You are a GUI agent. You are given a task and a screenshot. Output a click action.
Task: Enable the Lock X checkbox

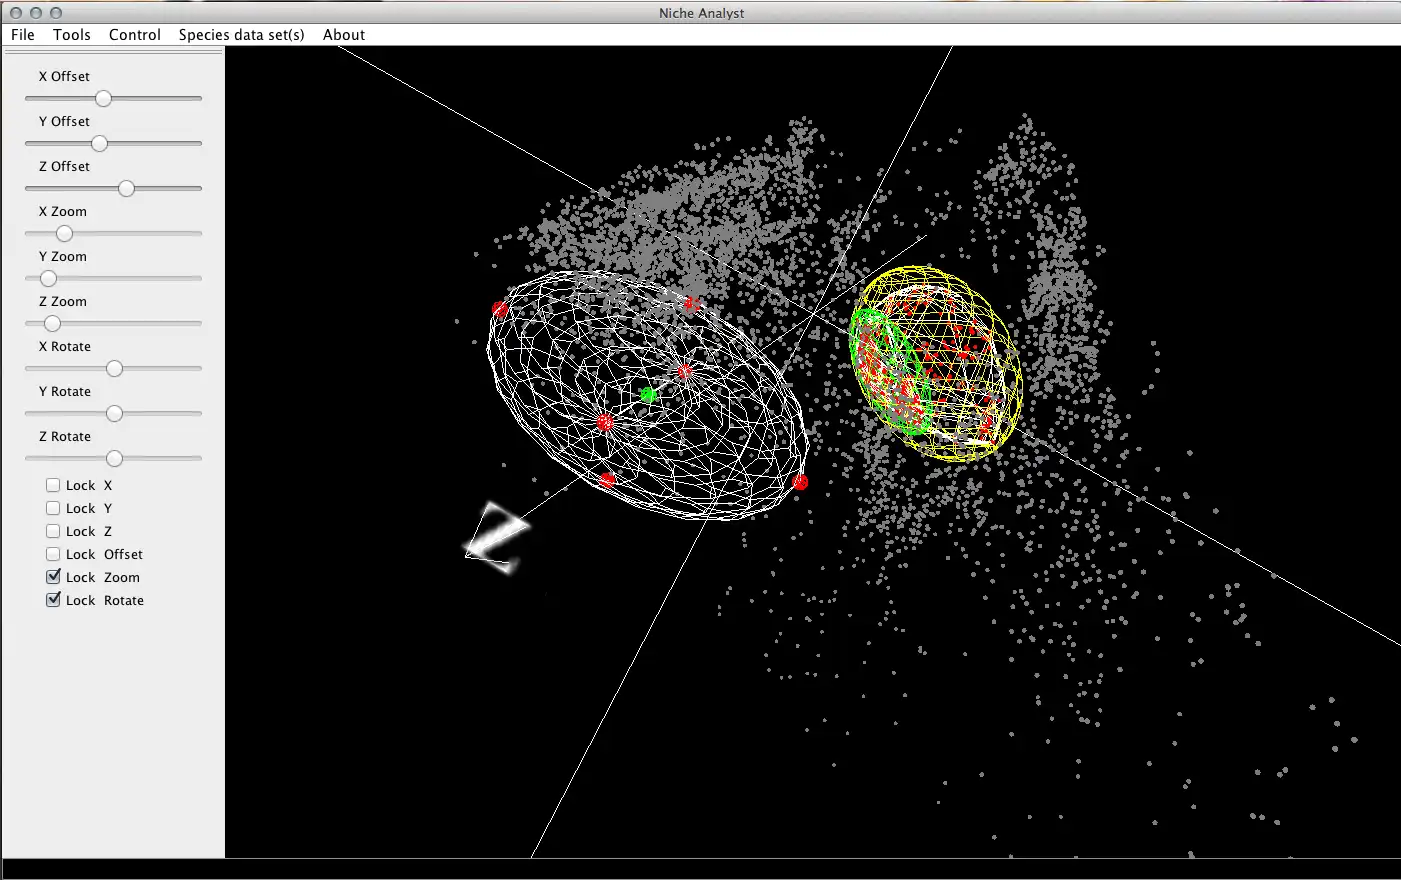pos(53,485)
